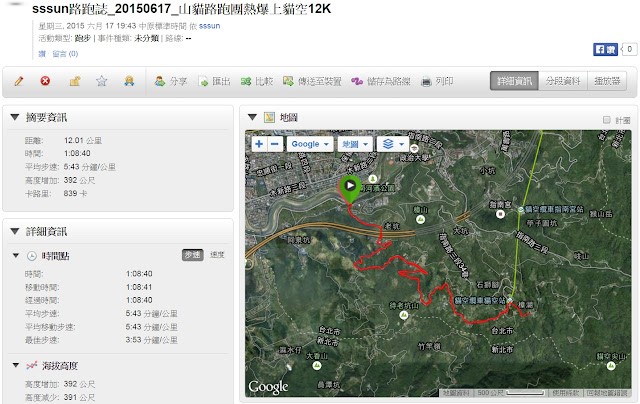Click the award ribbon icon

click(129, 81)
